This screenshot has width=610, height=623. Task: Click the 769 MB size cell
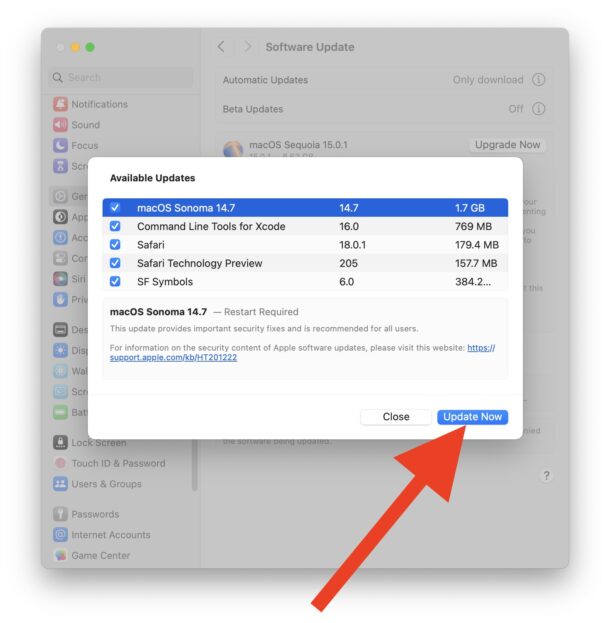[x=473, y=226]
